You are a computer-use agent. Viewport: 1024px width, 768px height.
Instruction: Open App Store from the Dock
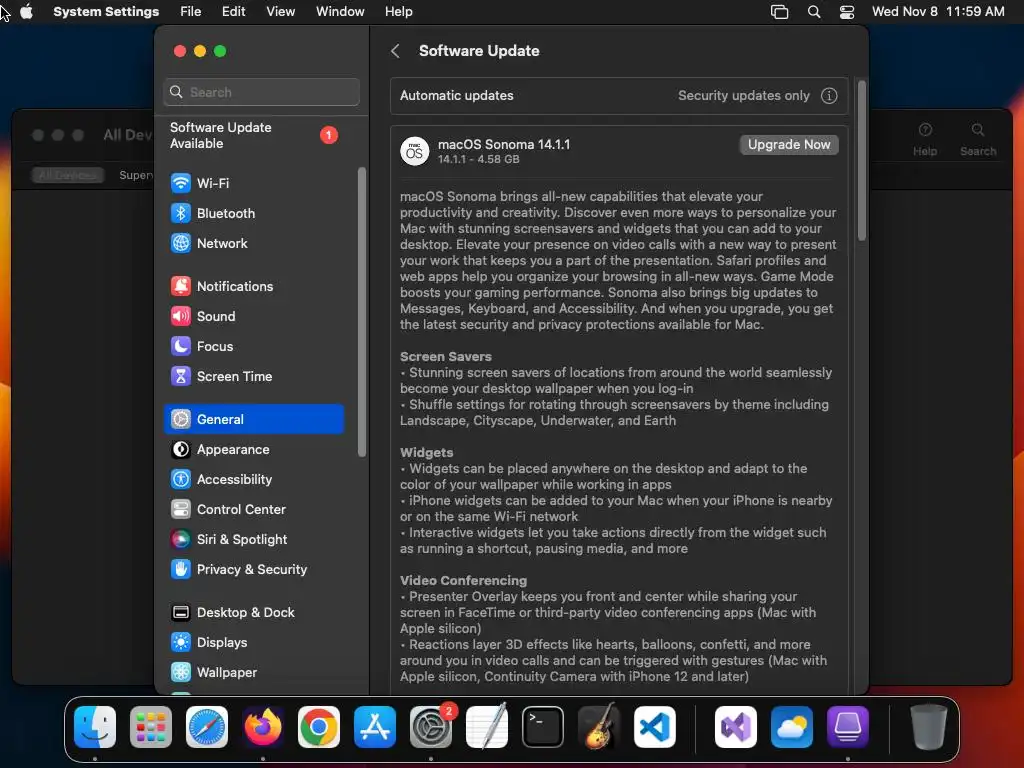pos(375,727)
